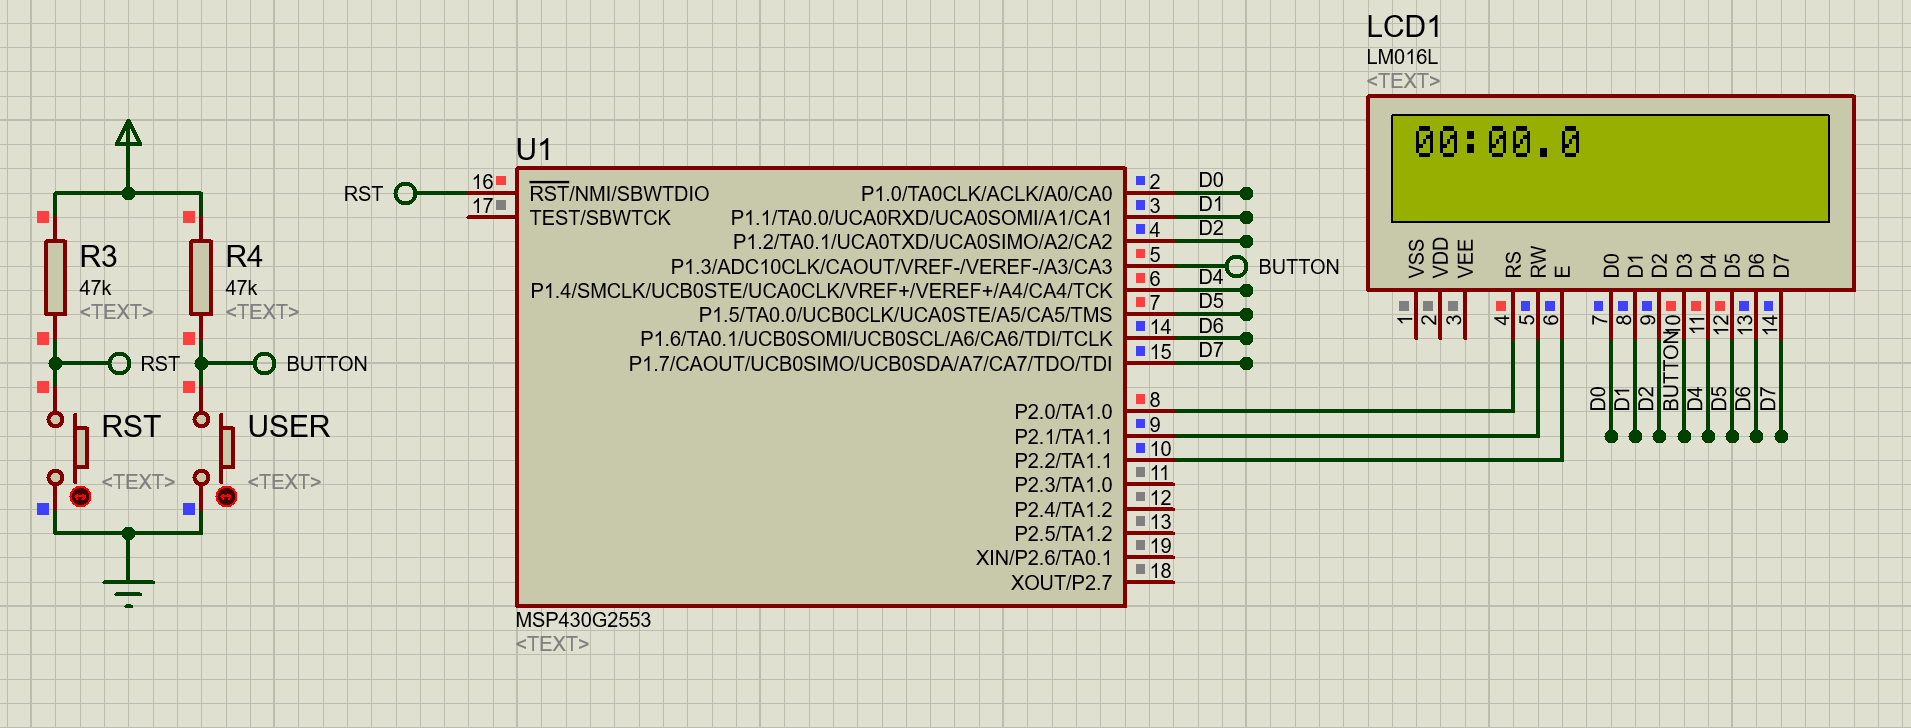
Task: Click the RST terminal circle at U1 pin 16
Action: (x=405, y=193)
